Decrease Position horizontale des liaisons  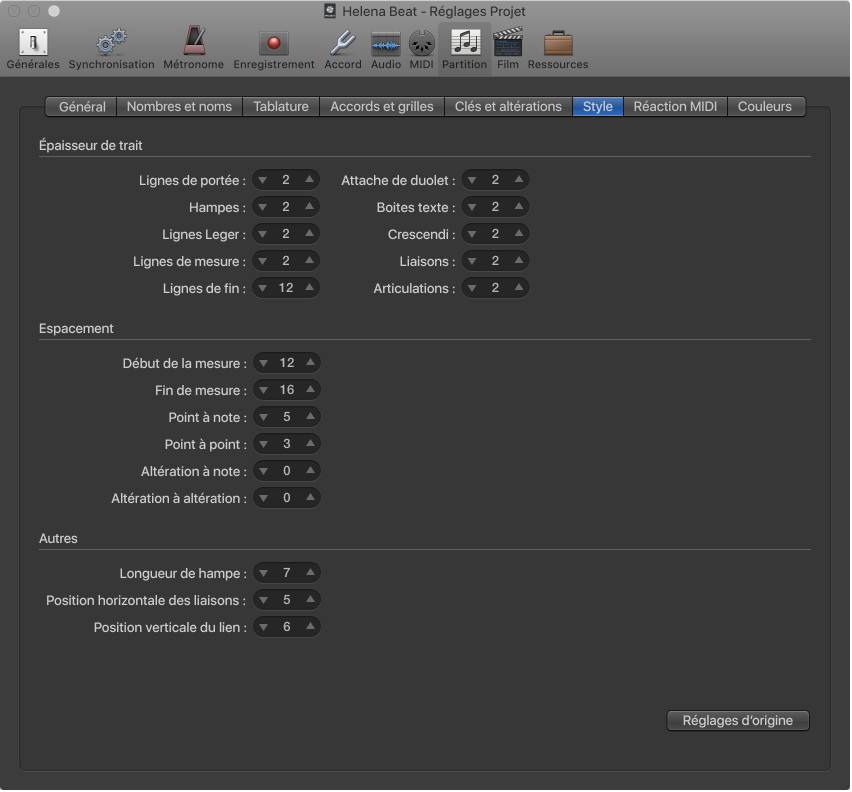[x=264, y=600]
